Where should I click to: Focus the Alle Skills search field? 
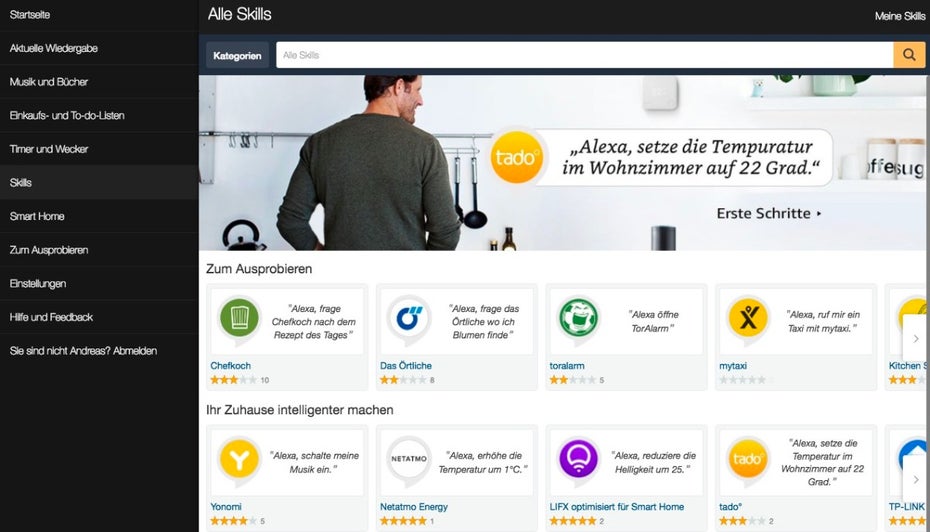click(x=585, y=55)
